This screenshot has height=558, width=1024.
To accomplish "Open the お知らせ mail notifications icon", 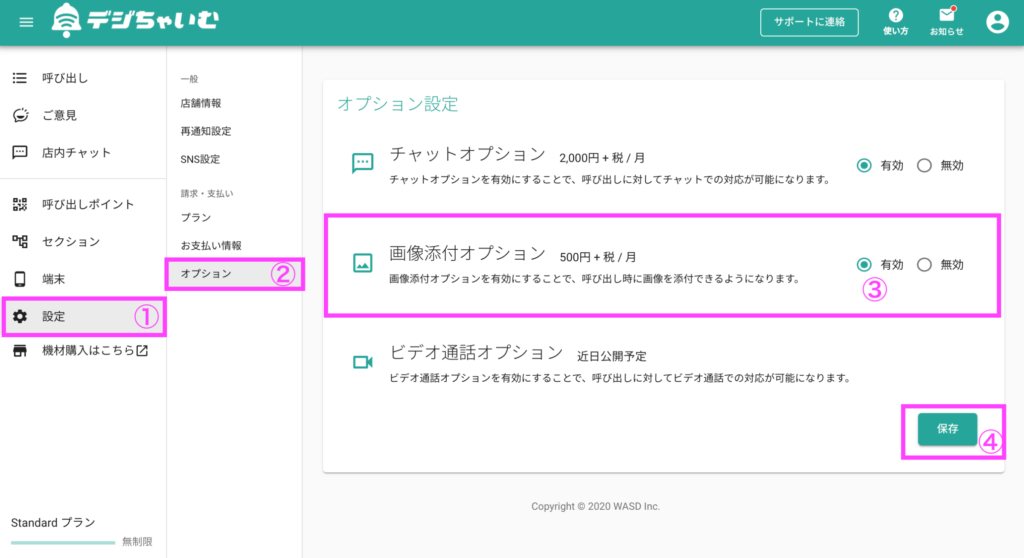I will [947, 14].
